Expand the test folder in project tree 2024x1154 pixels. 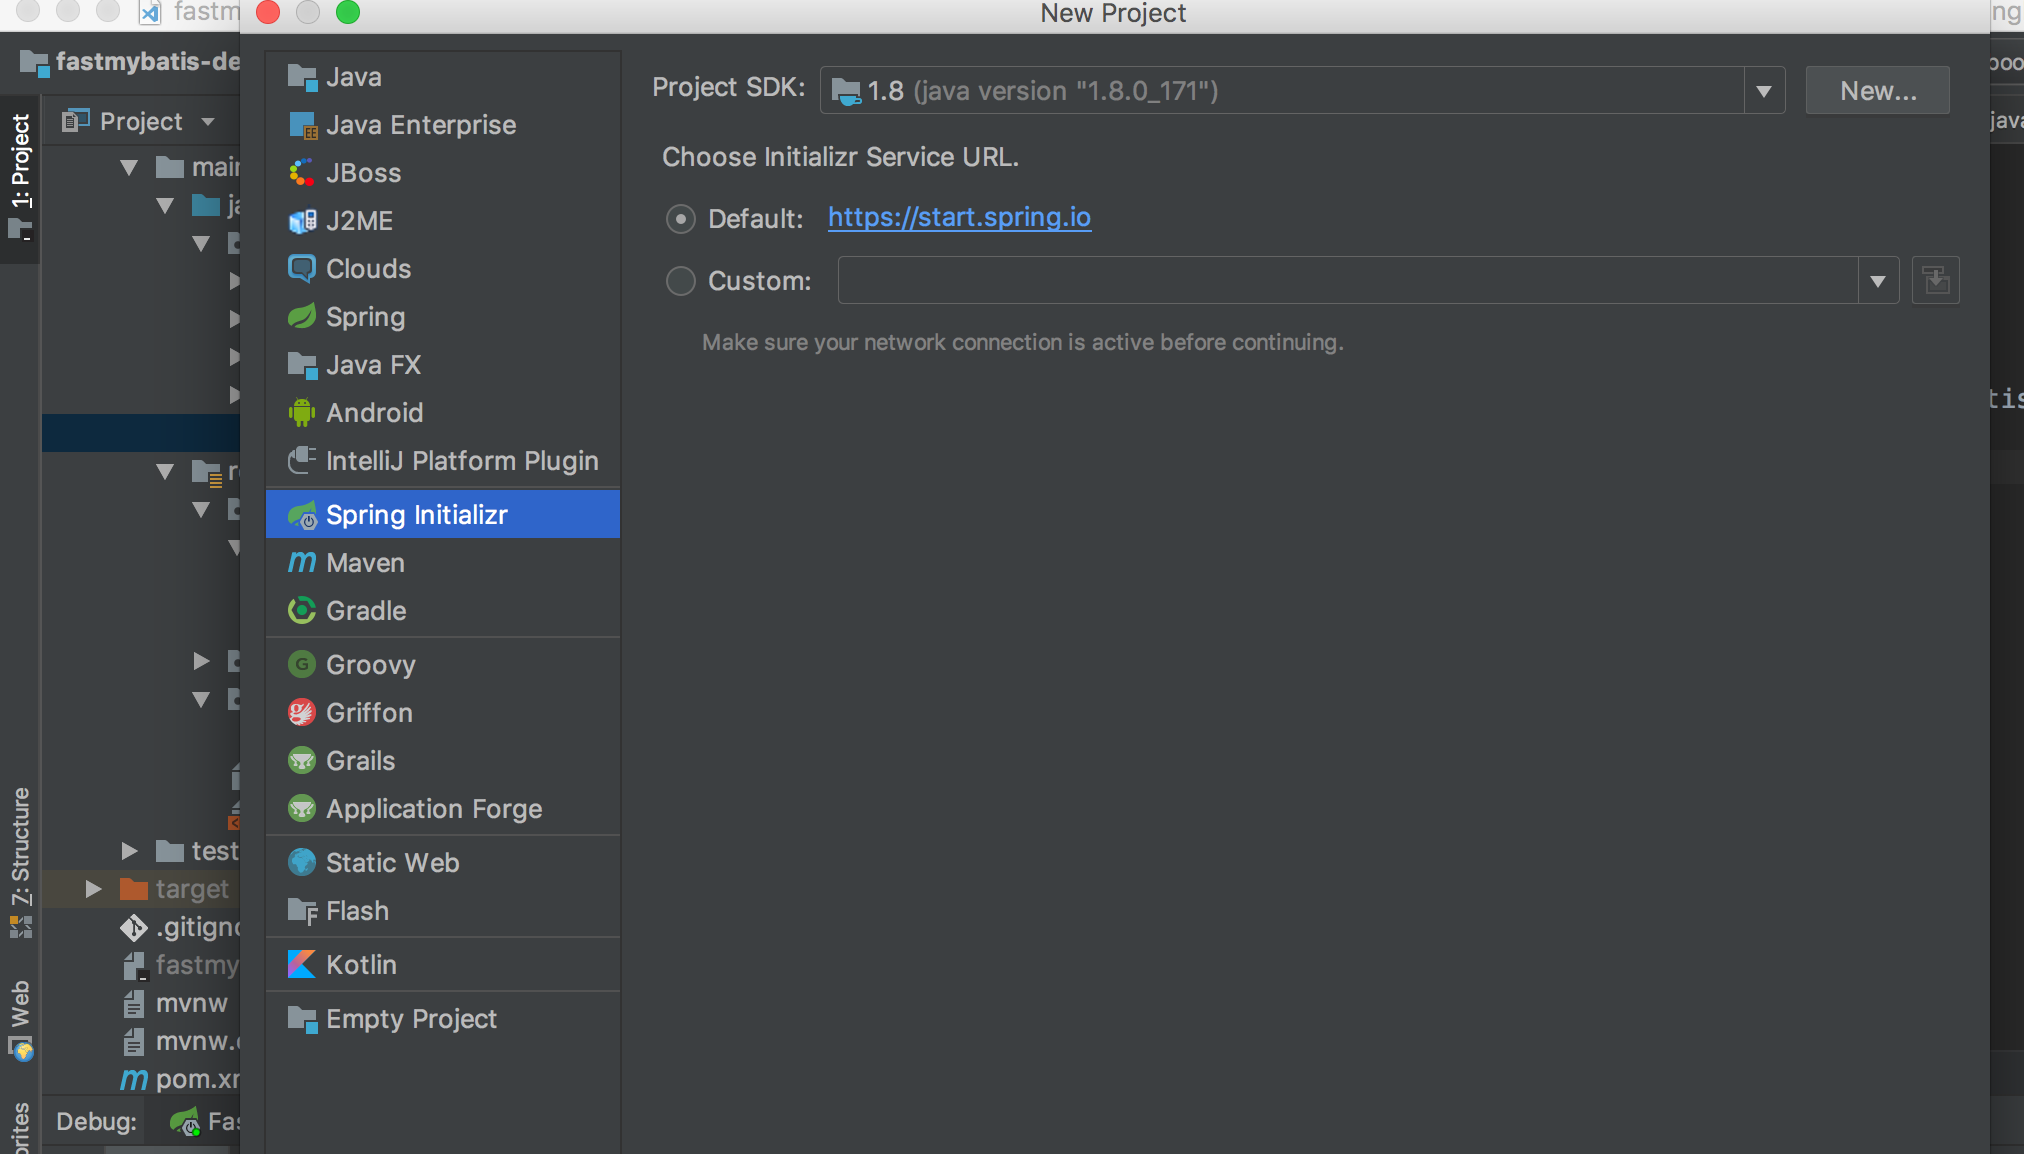[129, 851]
